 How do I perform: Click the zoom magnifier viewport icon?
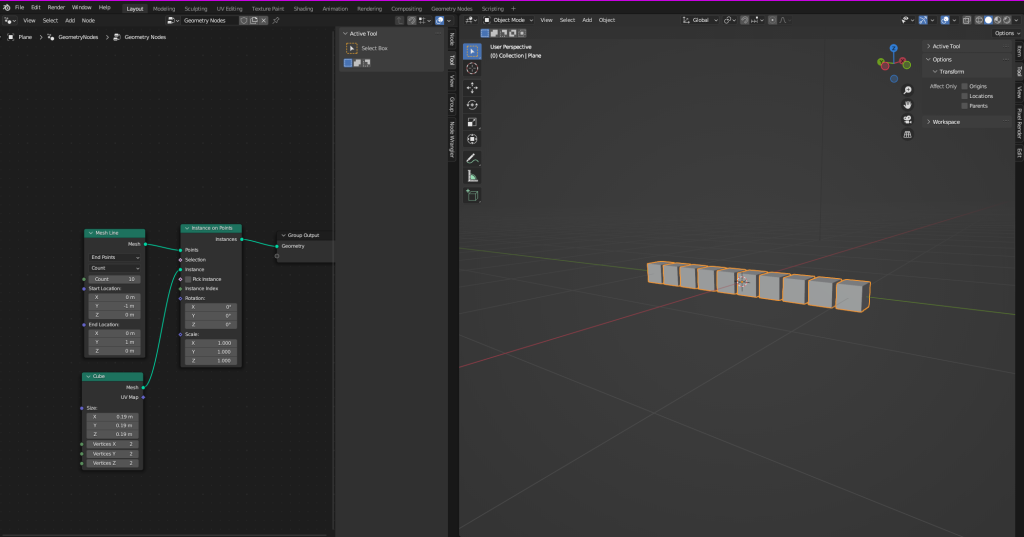click(x=907, y=89)
